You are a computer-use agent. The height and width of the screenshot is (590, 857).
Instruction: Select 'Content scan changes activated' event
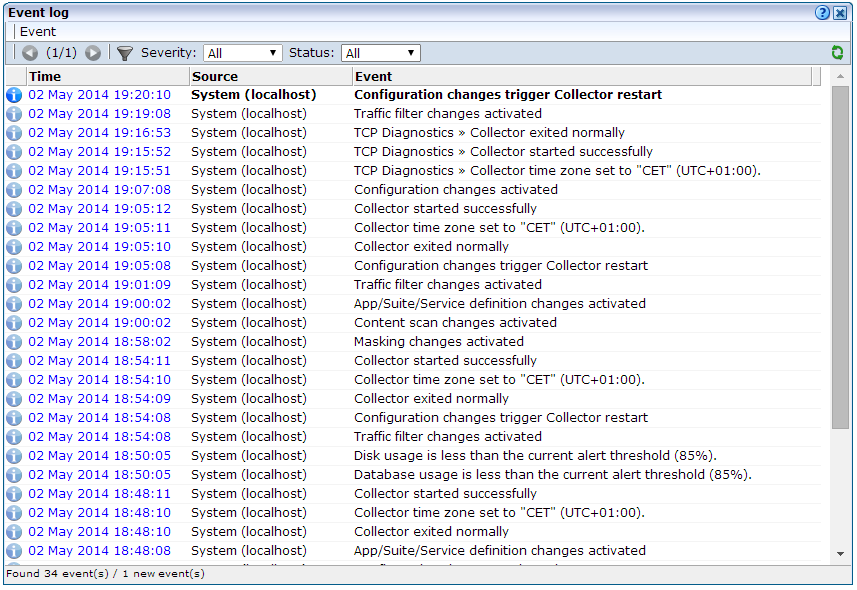point(455,323)
